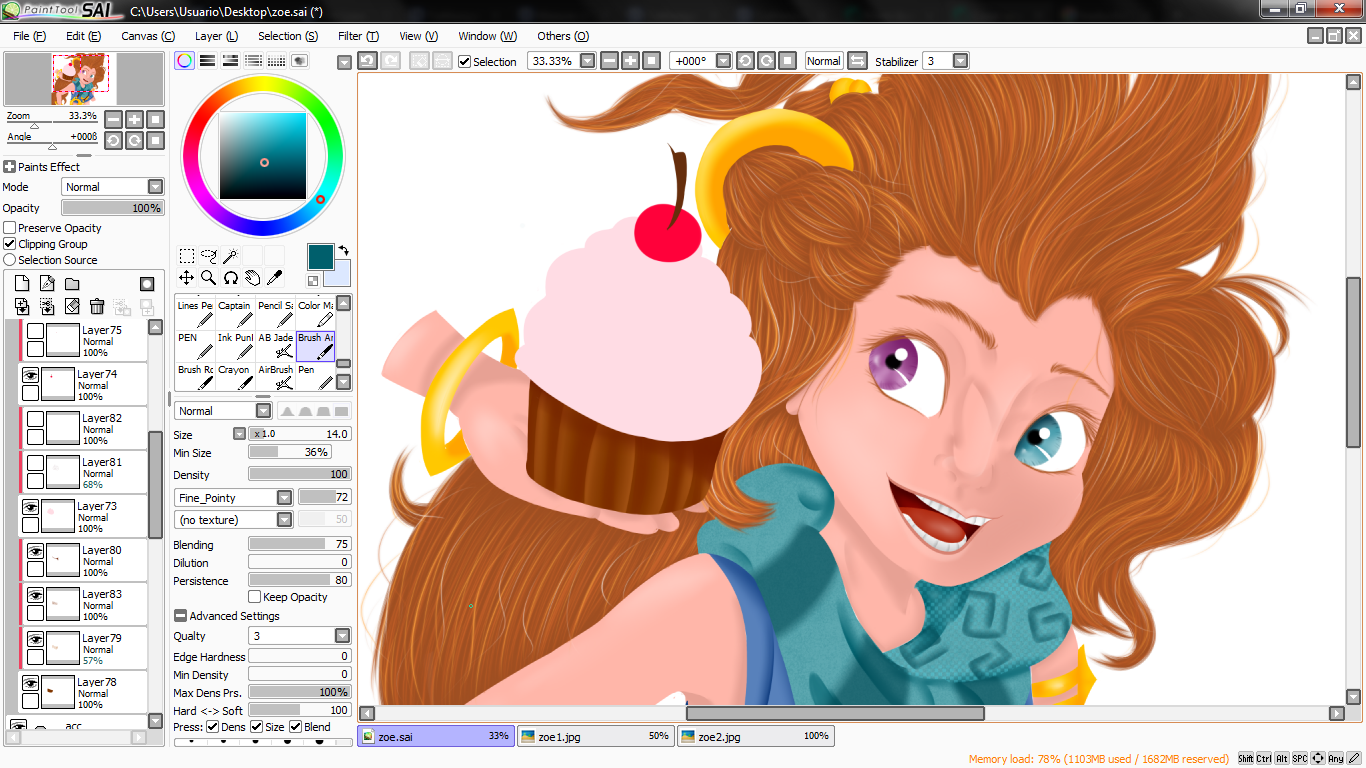The height and width of the screenshot is (768, 1366).
Task: Select the Eyedropper color picker tool
Action: pos(274,278)
